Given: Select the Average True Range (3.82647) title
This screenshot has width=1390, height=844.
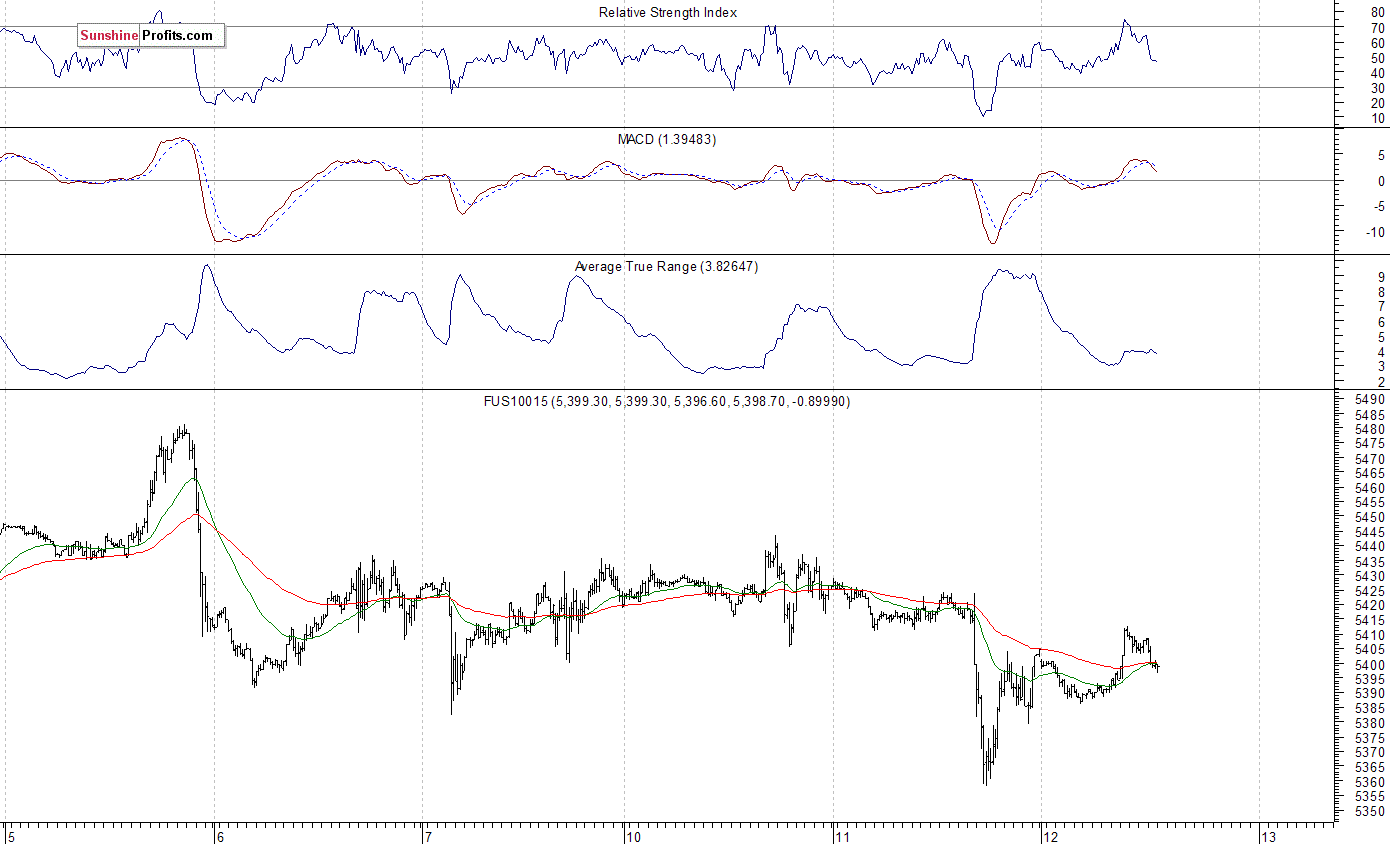Looking at the screenshot, I should (666, 266).
